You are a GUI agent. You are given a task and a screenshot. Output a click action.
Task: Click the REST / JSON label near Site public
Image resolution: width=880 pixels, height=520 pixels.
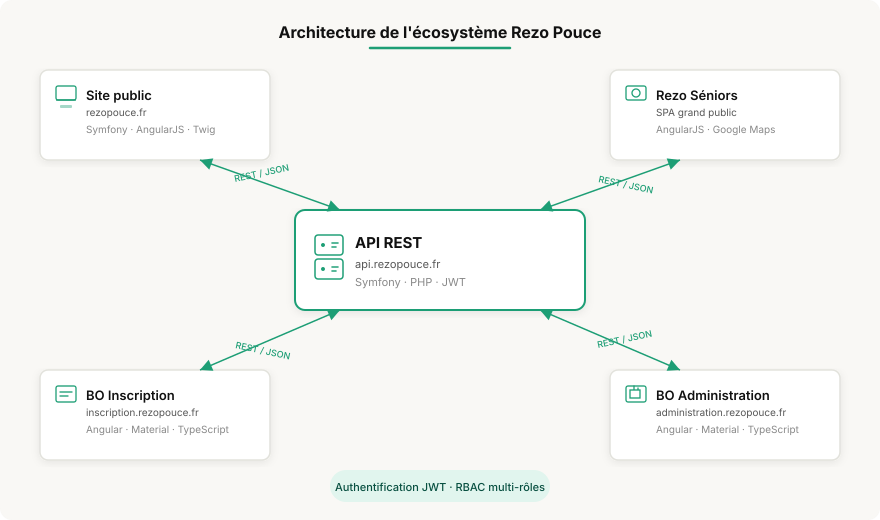pyautogui.click(x=262, y=173)
